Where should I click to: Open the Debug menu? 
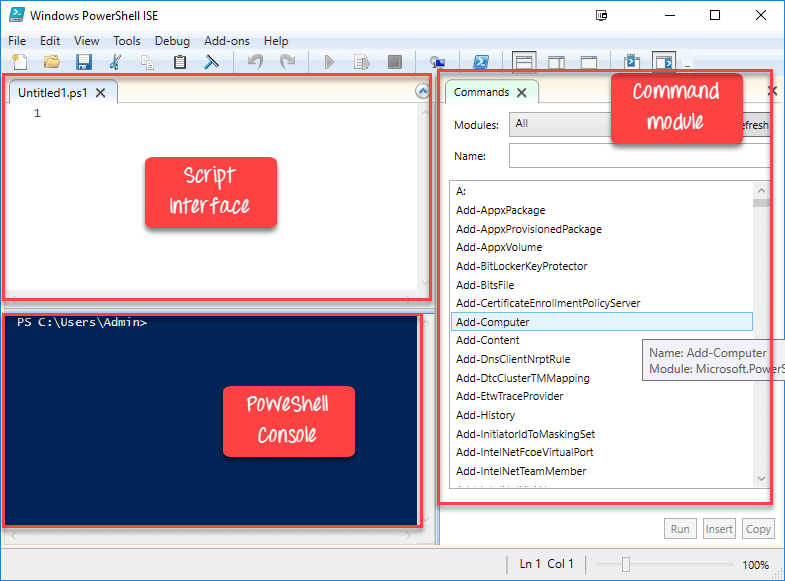pos(172,41)
